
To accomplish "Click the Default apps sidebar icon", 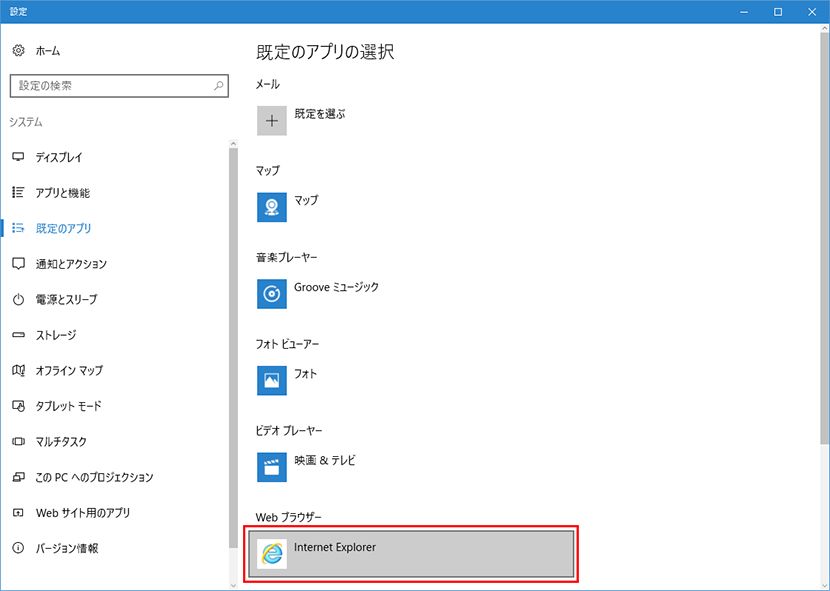I will pos(19,228).
